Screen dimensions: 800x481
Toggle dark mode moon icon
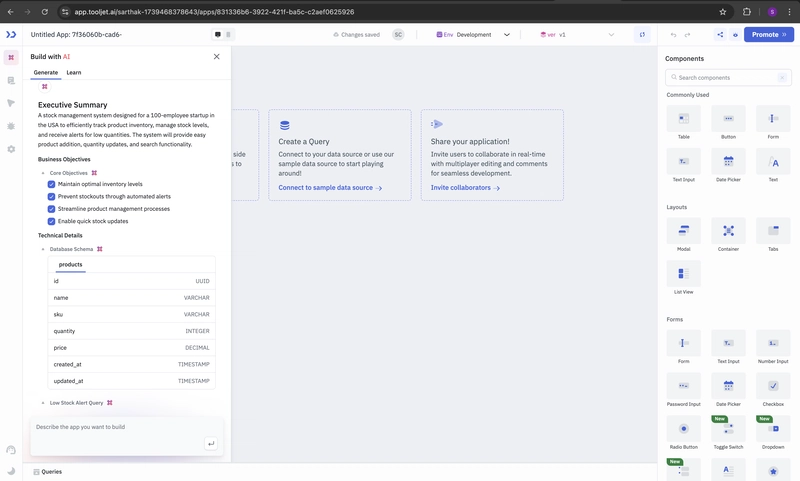pyautogui.click(x=11, y=471)
